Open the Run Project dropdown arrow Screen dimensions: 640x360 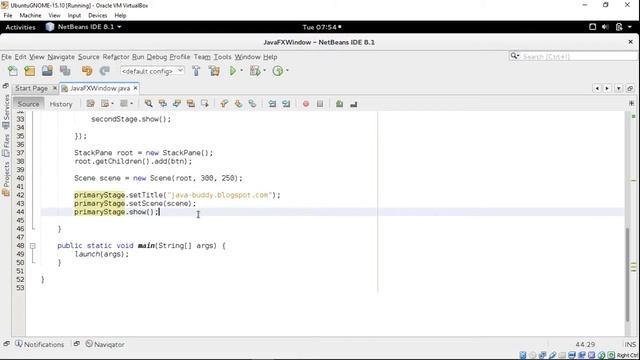pos(242,71)
